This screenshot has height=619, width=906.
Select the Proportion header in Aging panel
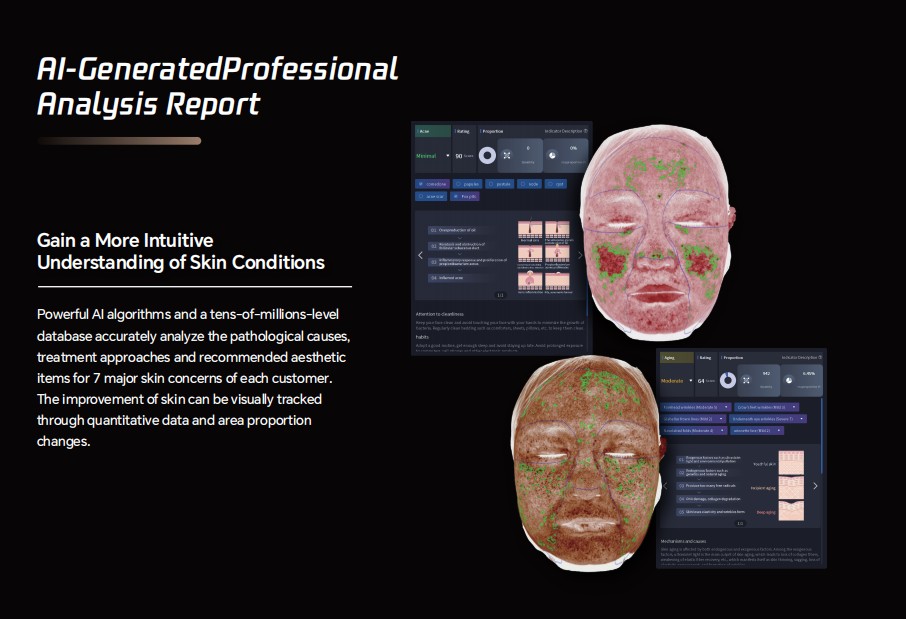click(x=733, y=358)
